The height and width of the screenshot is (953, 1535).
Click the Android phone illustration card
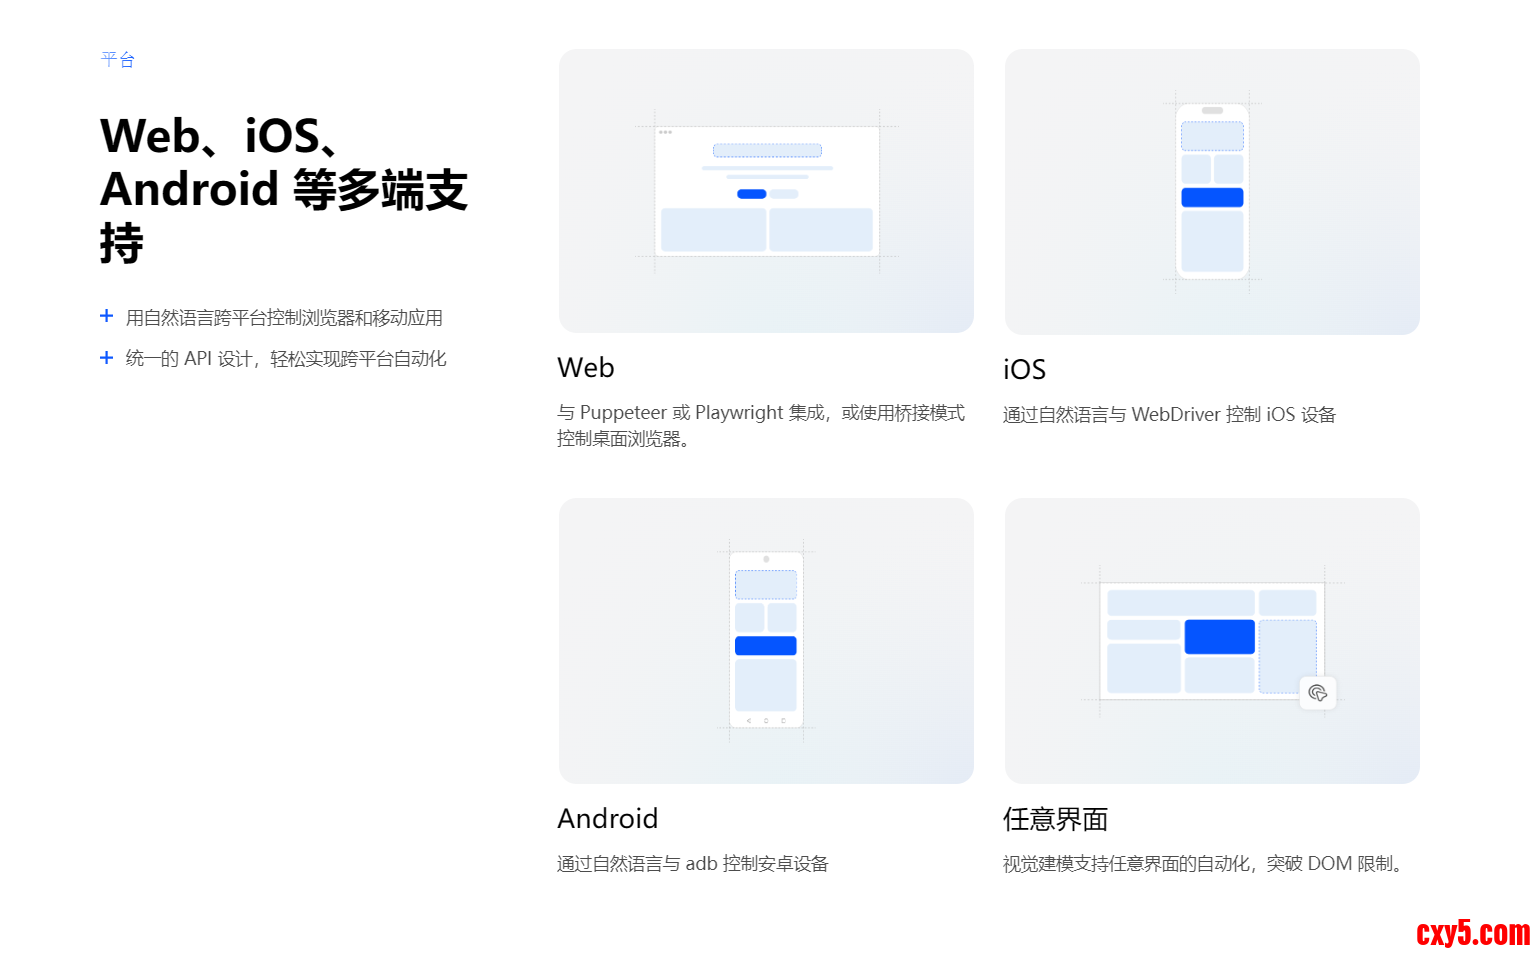[766, 641]
